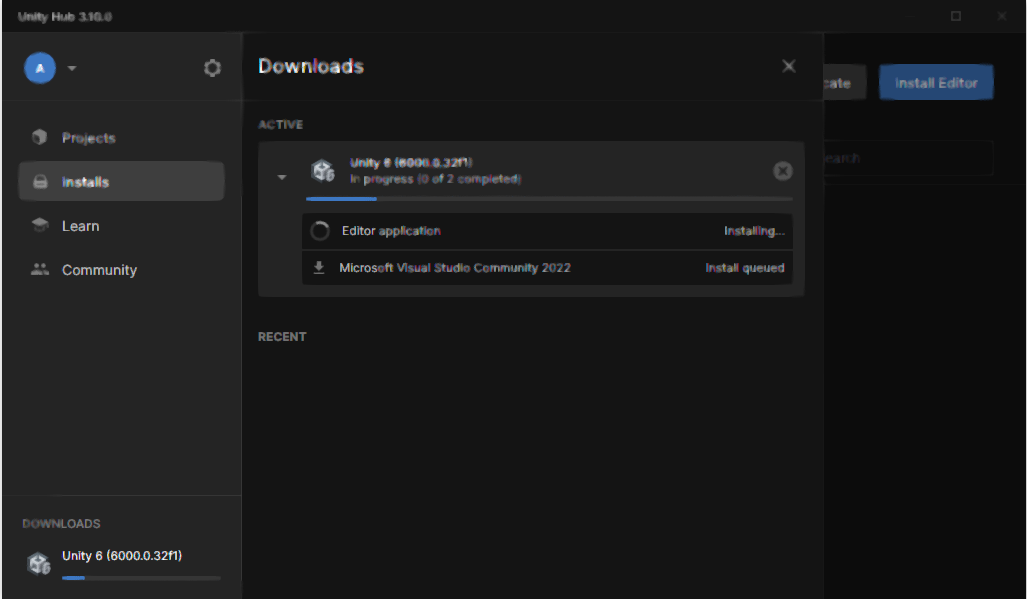Click the Learn graduation cap icon
The width and height of the screenshot is (1027, 599).
point(40,225)
